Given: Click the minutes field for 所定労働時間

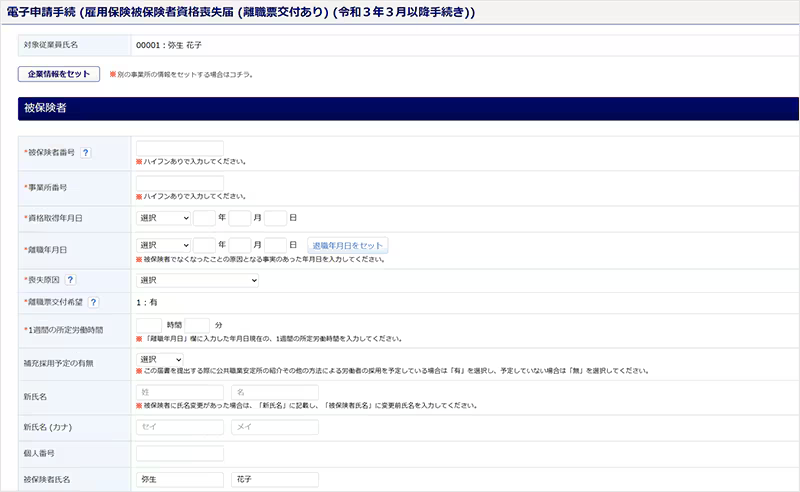Looking at the screenshot, I should [x=197, y=325].
